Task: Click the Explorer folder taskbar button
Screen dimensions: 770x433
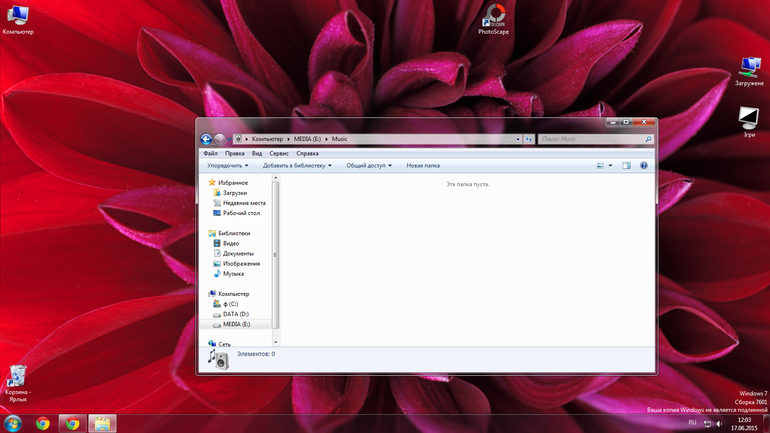Action: click(x=102, y=423)
